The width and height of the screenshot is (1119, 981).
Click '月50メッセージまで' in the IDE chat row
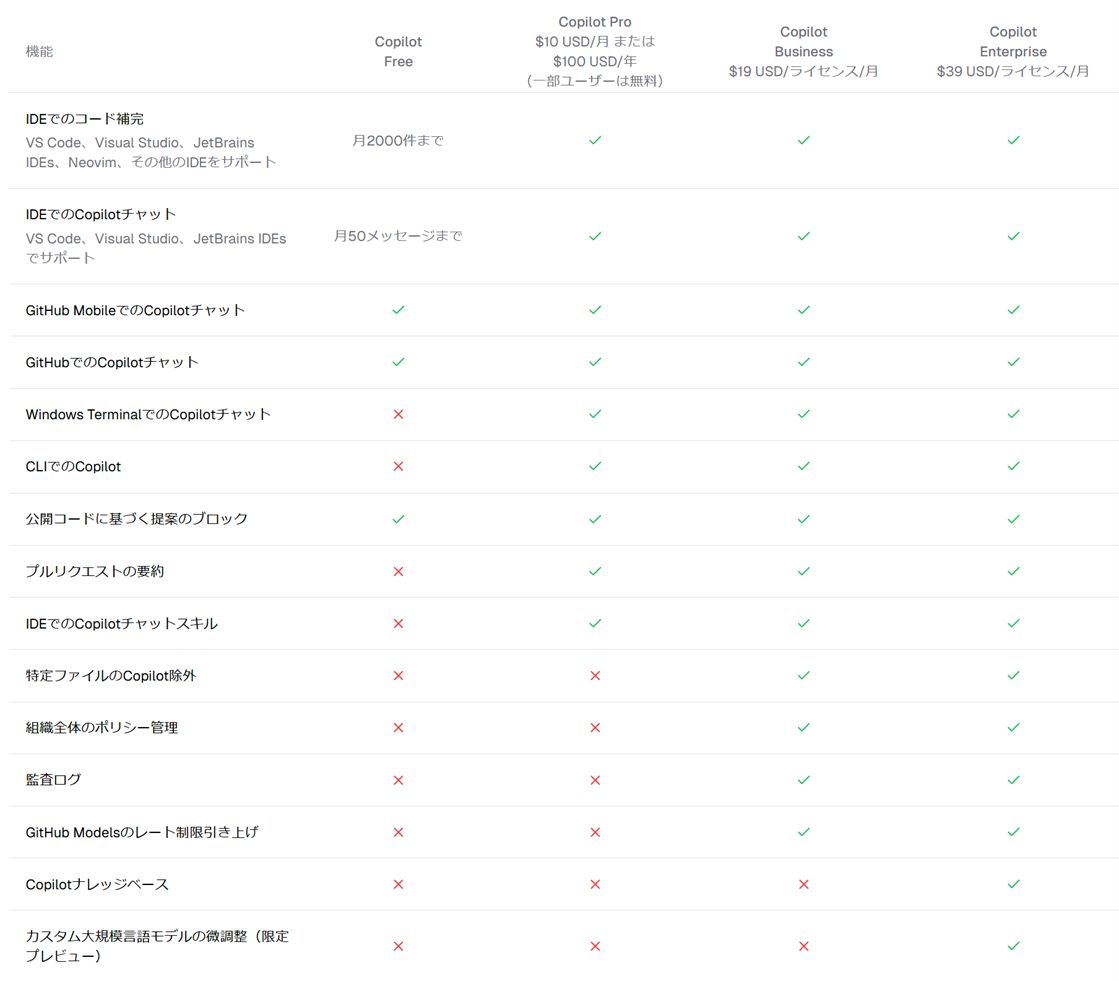[x=398, y=236]
